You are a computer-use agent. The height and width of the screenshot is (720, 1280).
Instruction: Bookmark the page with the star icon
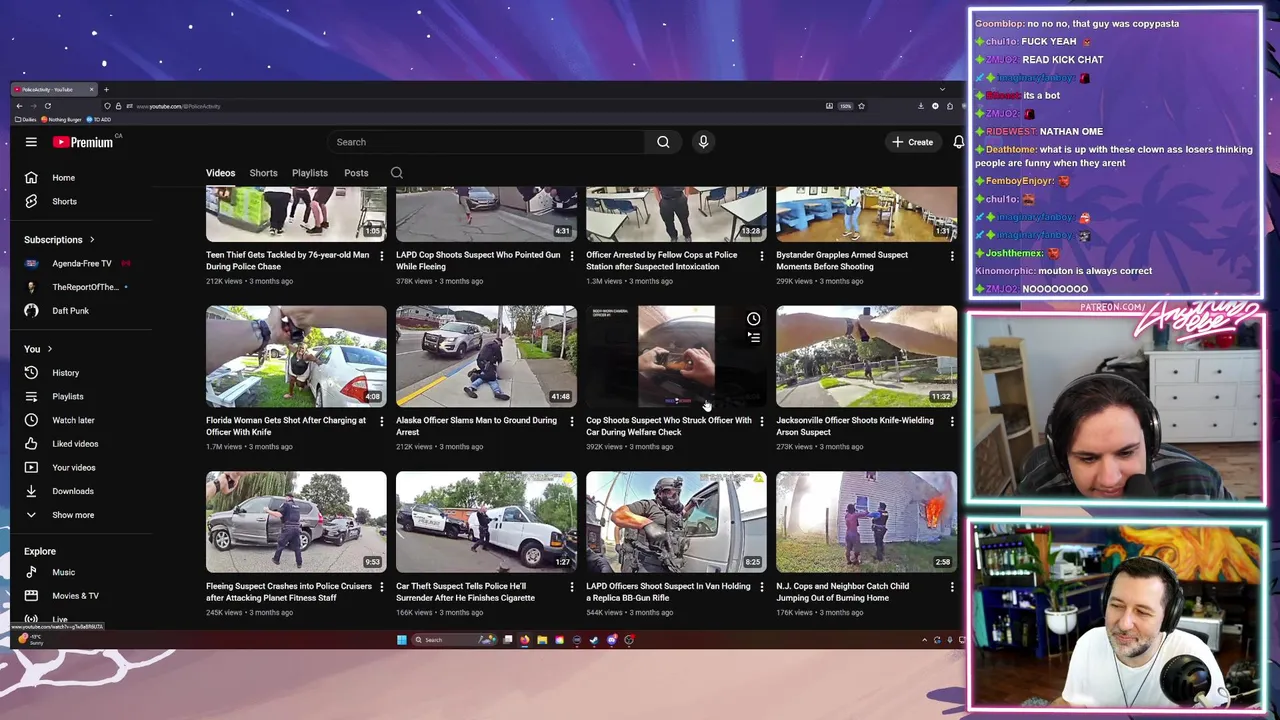click(861, 106)
